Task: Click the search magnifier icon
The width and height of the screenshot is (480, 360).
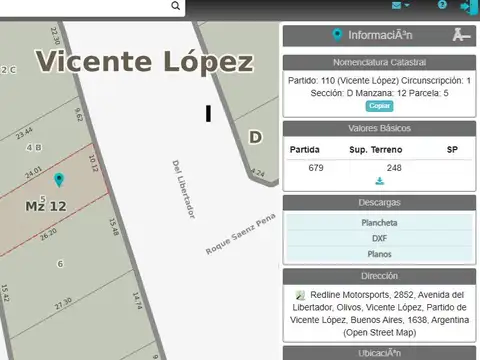Action: tap(175, 6)
